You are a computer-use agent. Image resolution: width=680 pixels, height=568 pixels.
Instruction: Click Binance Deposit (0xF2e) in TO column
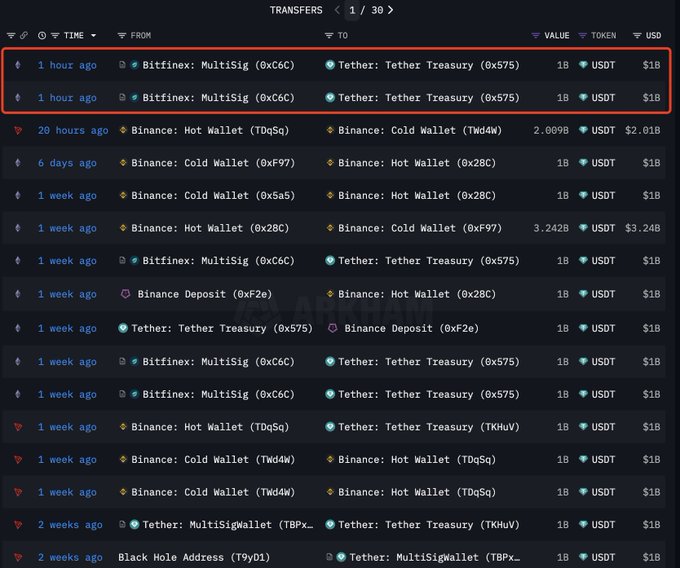tap(412, 328)
